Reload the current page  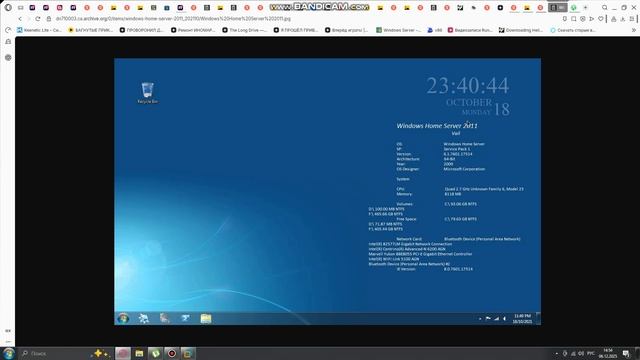38,19
